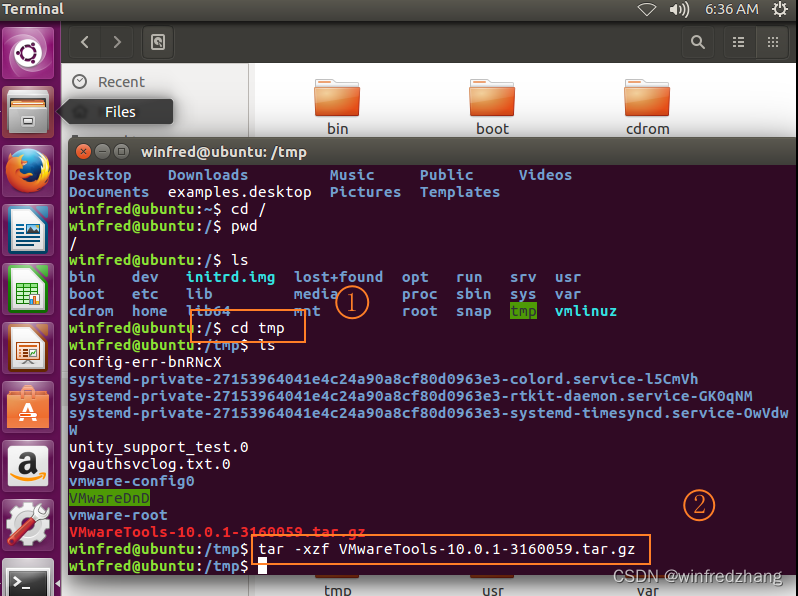Viewport: 798px width, 596px height.
Task: Click the Videos directory name in terminal
Action: click(x=545, y=175)
